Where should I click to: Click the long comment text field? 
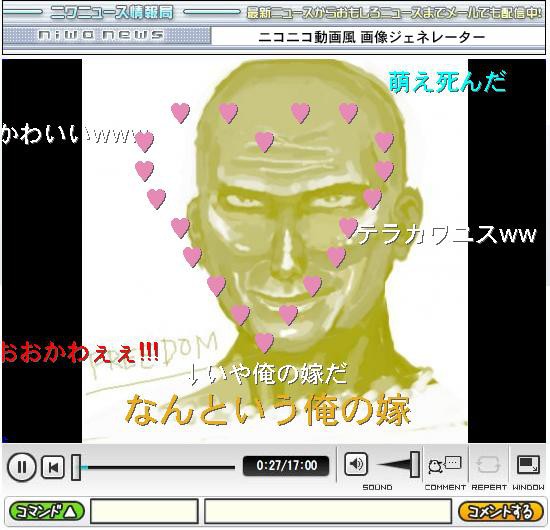coord(328,511)
